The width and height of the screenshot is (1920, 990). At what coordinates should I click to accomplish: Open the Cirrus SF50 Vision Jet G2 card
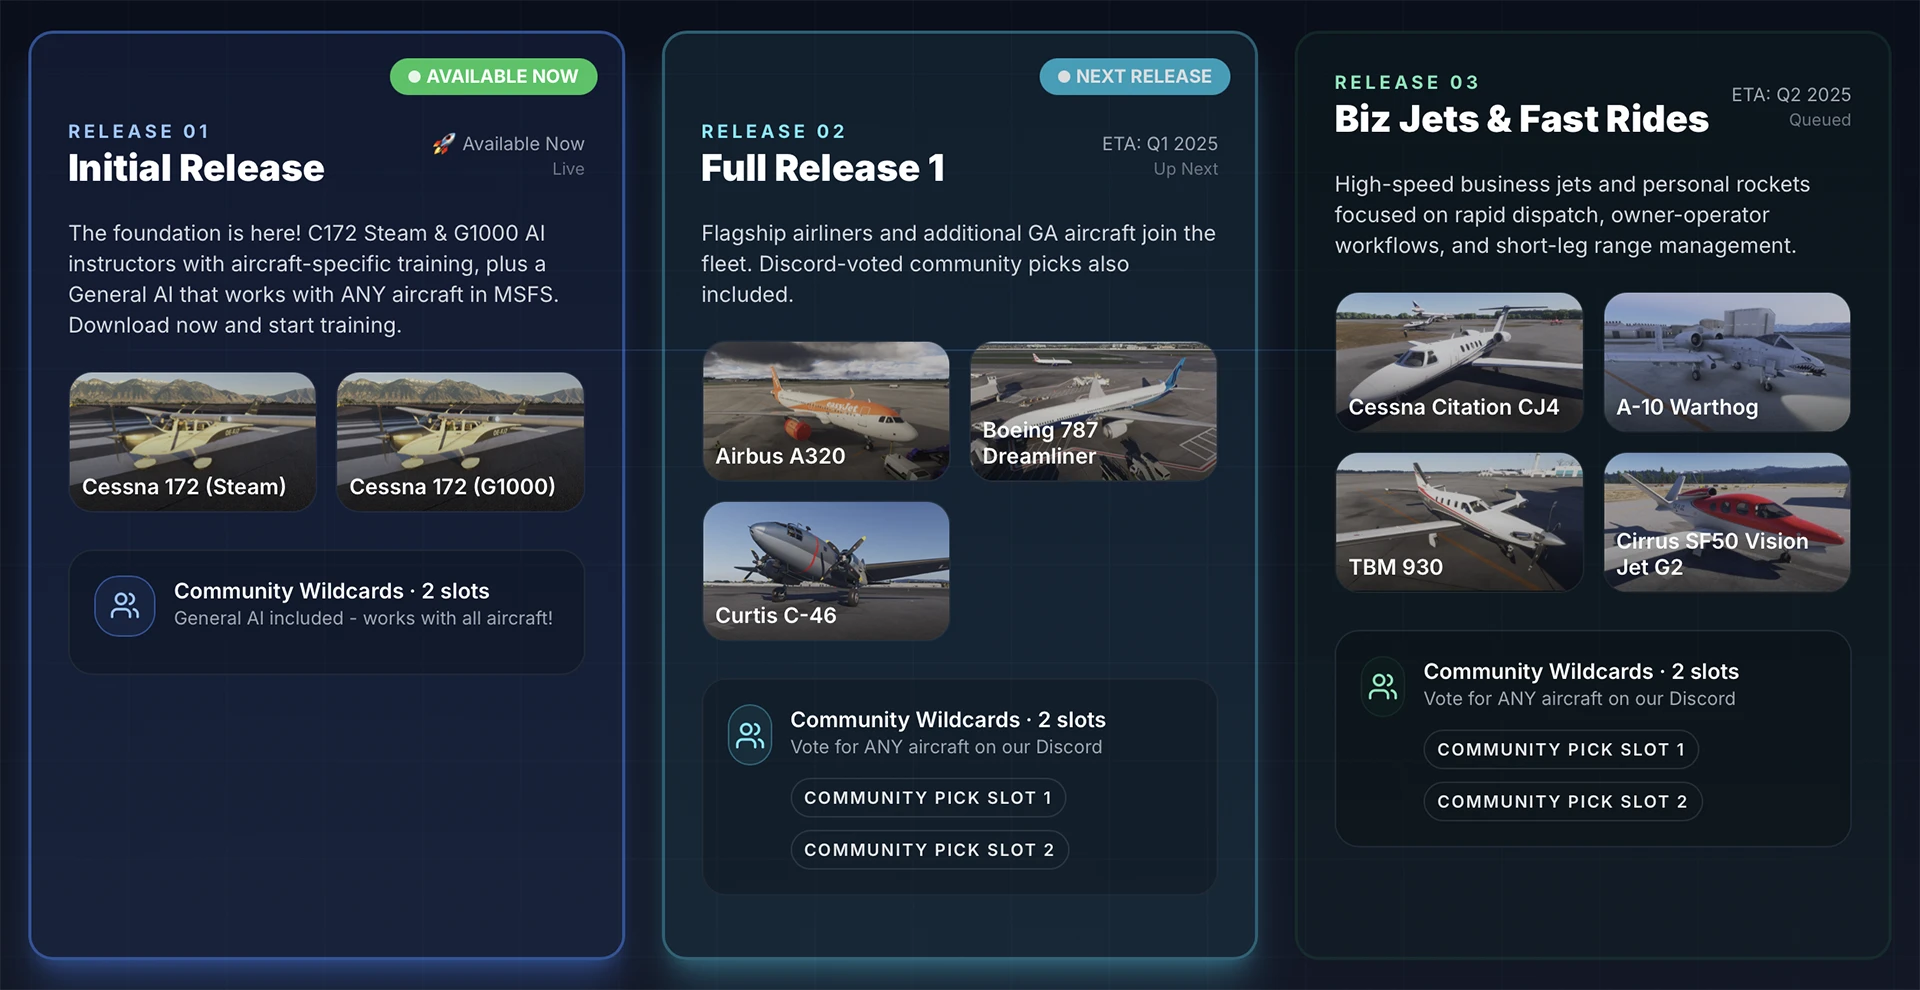pyautogui.click(x=1727, y=522)
